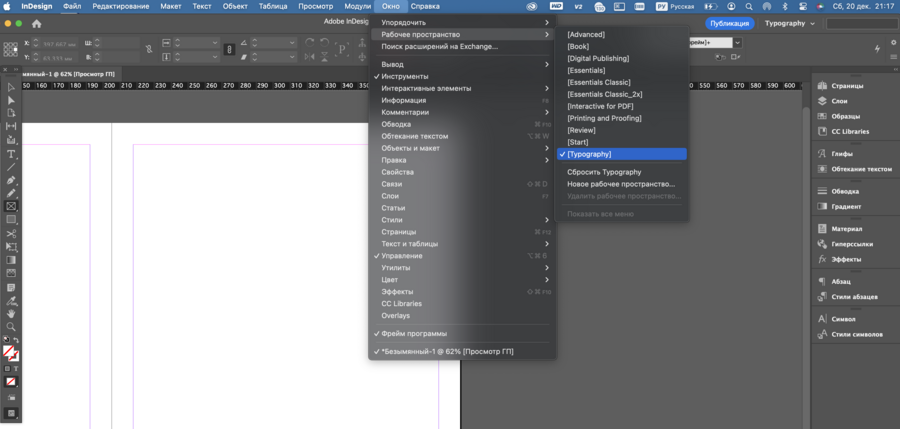Select the Line tool

(11, 167)
